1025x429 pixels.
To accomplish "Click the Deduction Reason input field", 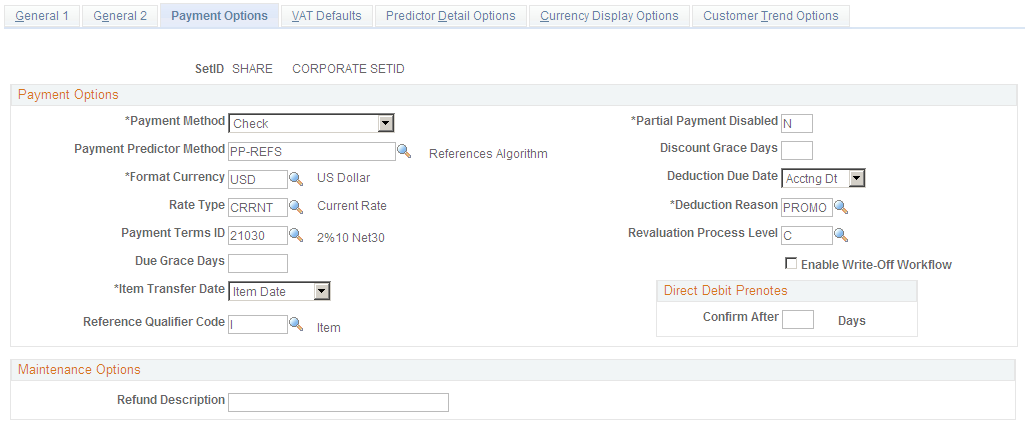I will (807, 207).
